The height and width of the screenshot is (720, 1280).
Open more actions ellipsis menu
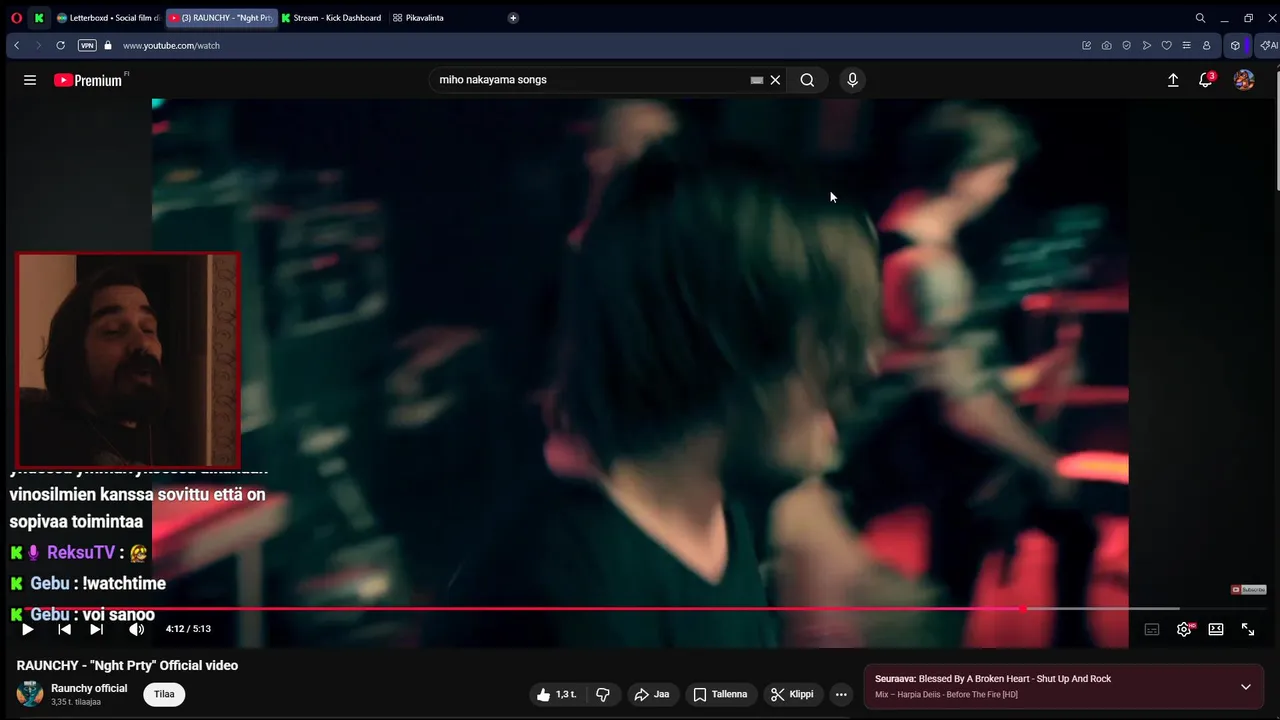tap(841, 694)
